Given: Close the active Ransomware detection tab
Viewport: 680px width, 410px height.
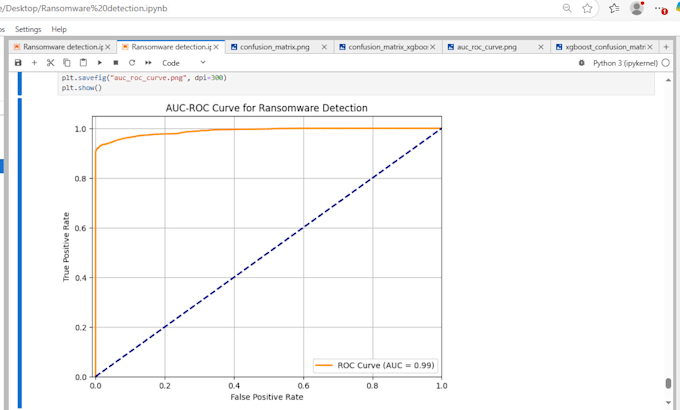Looking at the screenshot, I should pyautogui.click(x=216, y=47).
